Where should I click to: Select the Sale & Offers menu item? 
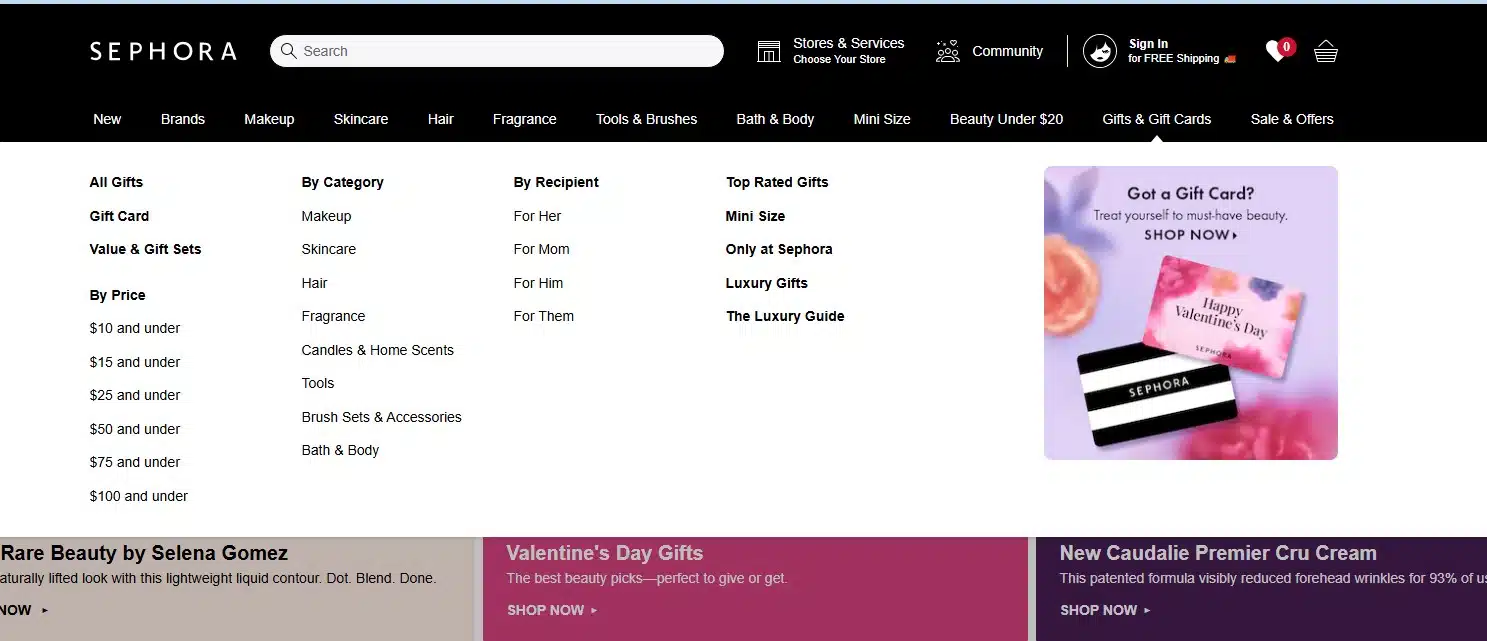1292,119
